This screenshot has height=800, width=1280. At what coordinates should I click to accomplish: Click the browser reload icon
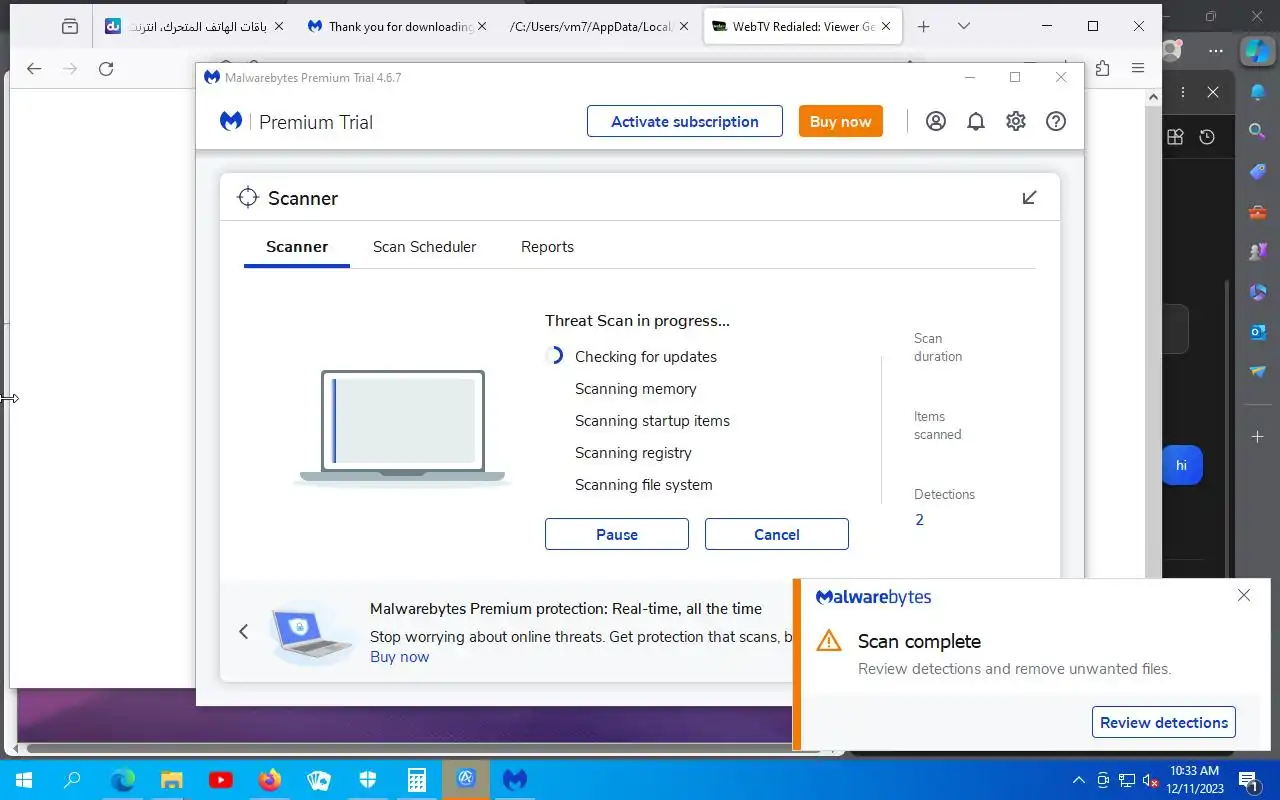pyautogui.click(x=106, y=69)
